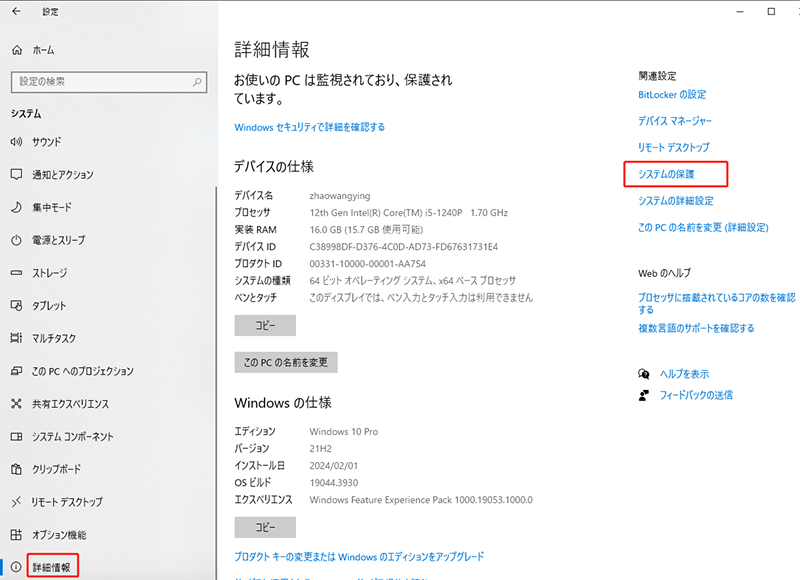Screen dimensions: 800x580
Task: Select the 通知とアクション sidebar icon
Action: point(15,175)
